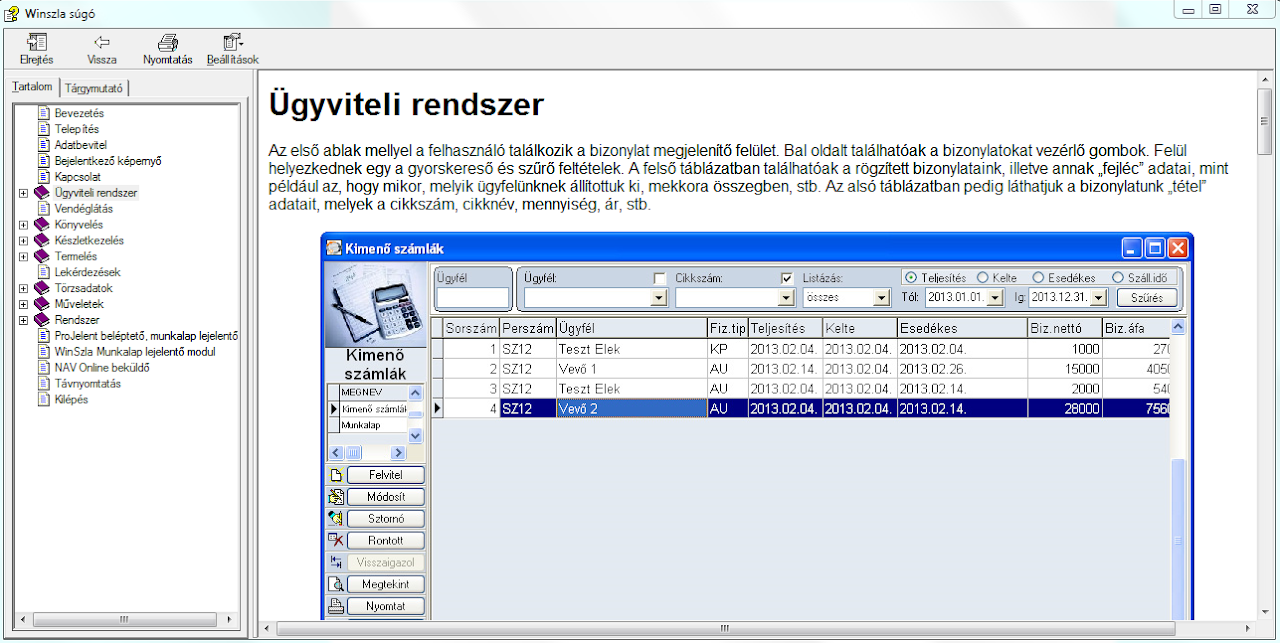The height and width of the screenshot is (643, 1280).
Task: Click the empty Ügyfél input field
Action: click(473, 298)
